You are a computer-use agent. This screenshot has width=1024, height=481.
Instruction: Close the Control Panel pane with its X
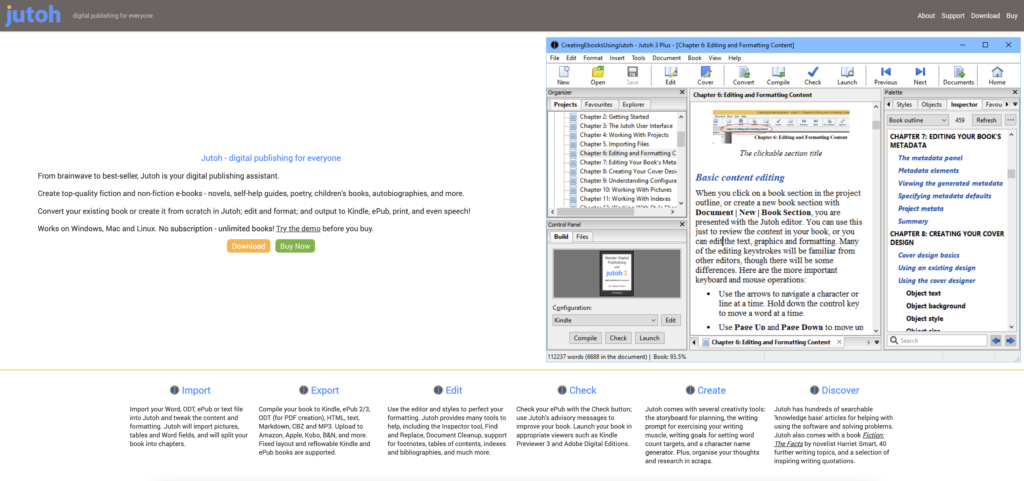tap(682, 224)
